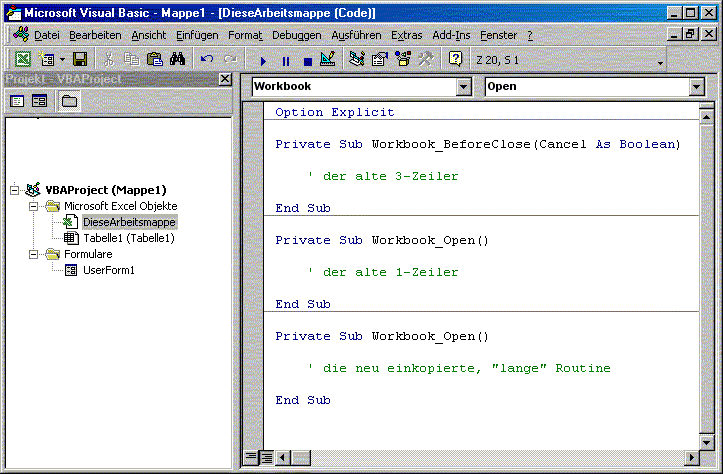The width and height of the screenshot is (723, 474).
Task: Click horizontal scroll left arrow
Action: [283, 457]
